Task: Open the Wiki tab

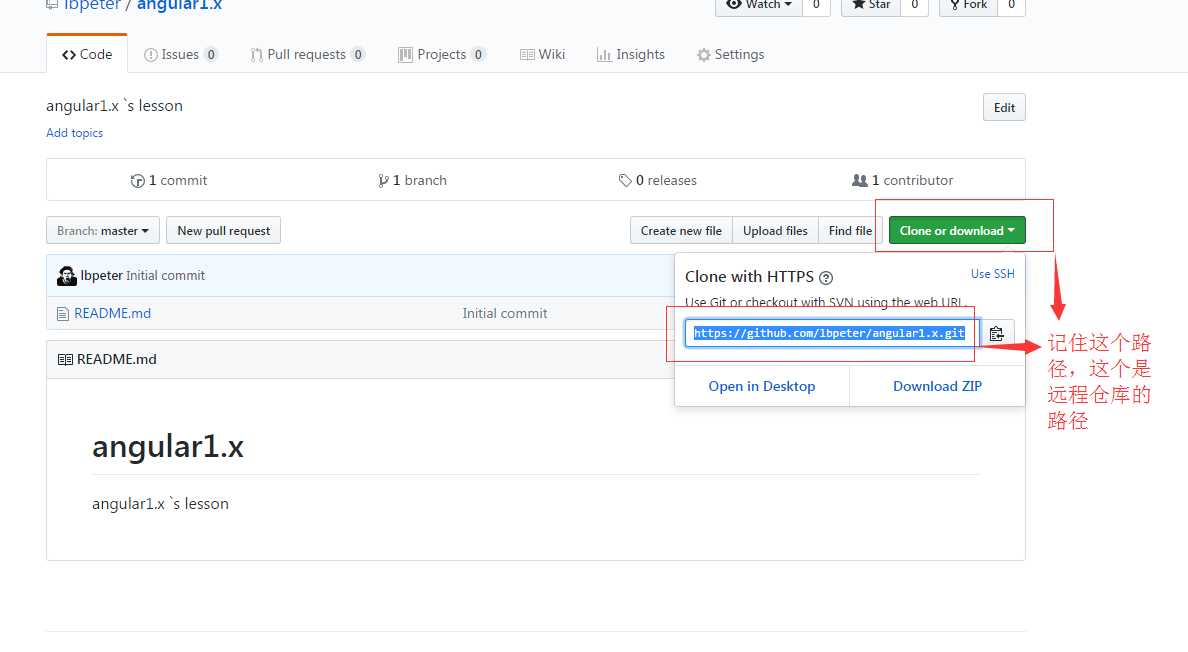Action: (542, 55)
